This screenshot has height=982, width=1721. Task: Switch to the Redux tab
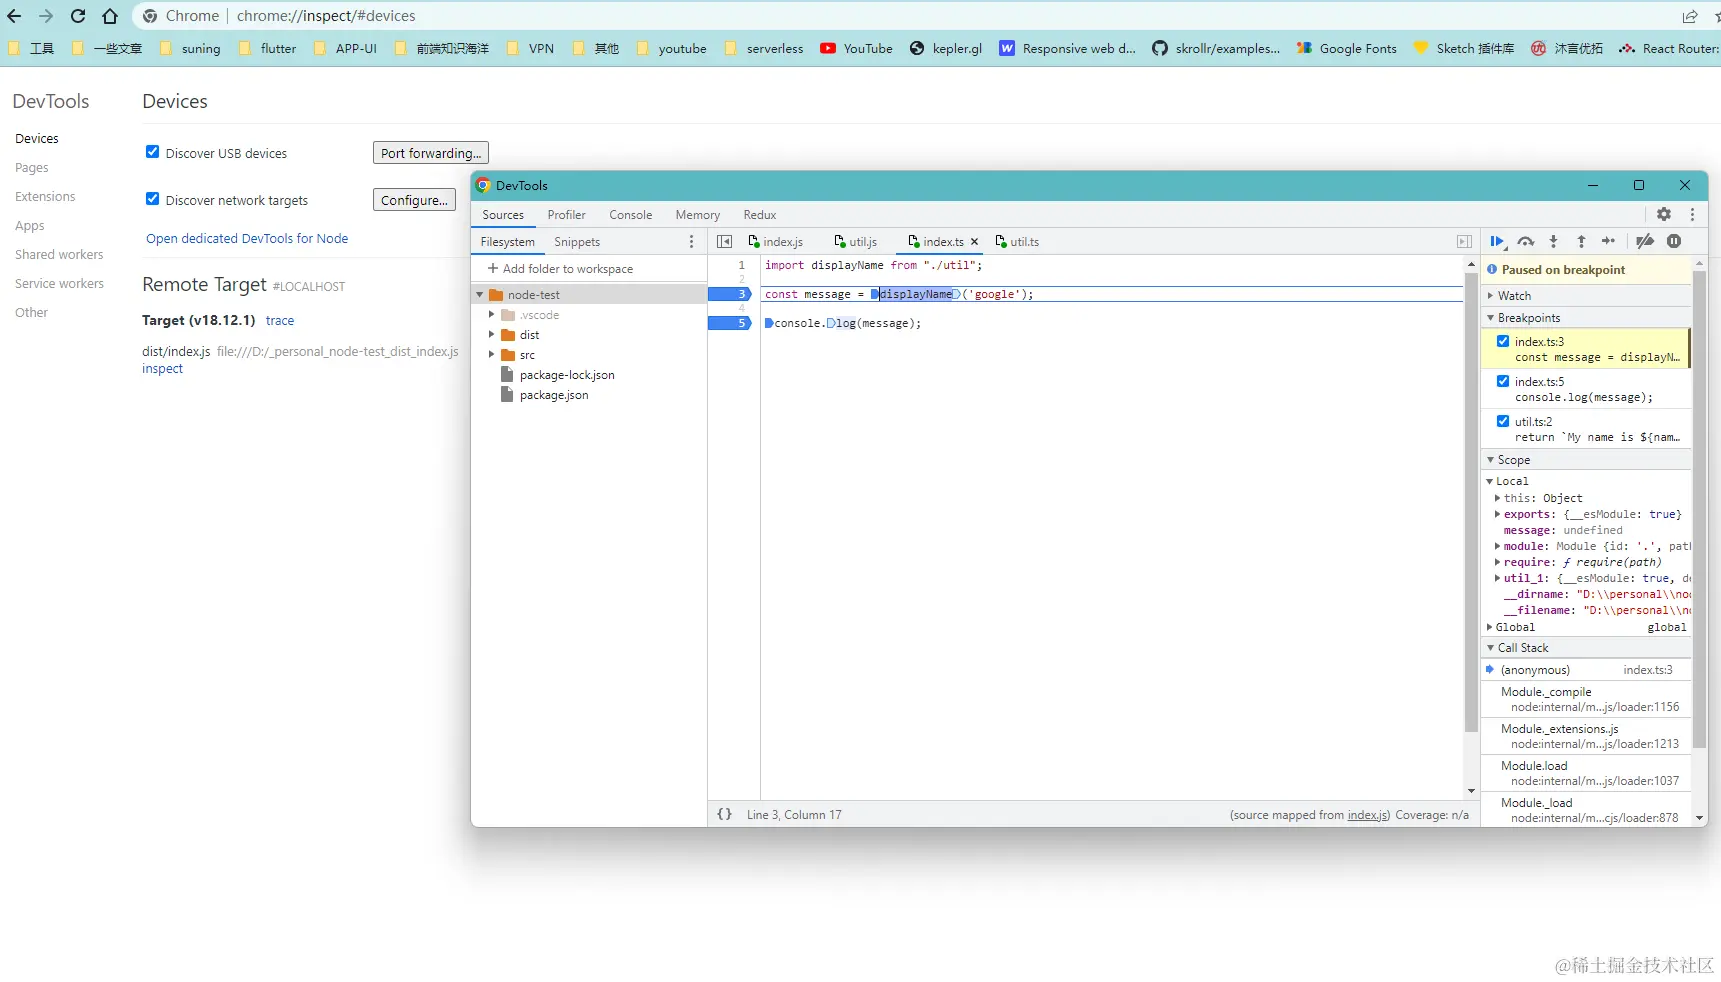pyautogui.click(x=759, y=215)
